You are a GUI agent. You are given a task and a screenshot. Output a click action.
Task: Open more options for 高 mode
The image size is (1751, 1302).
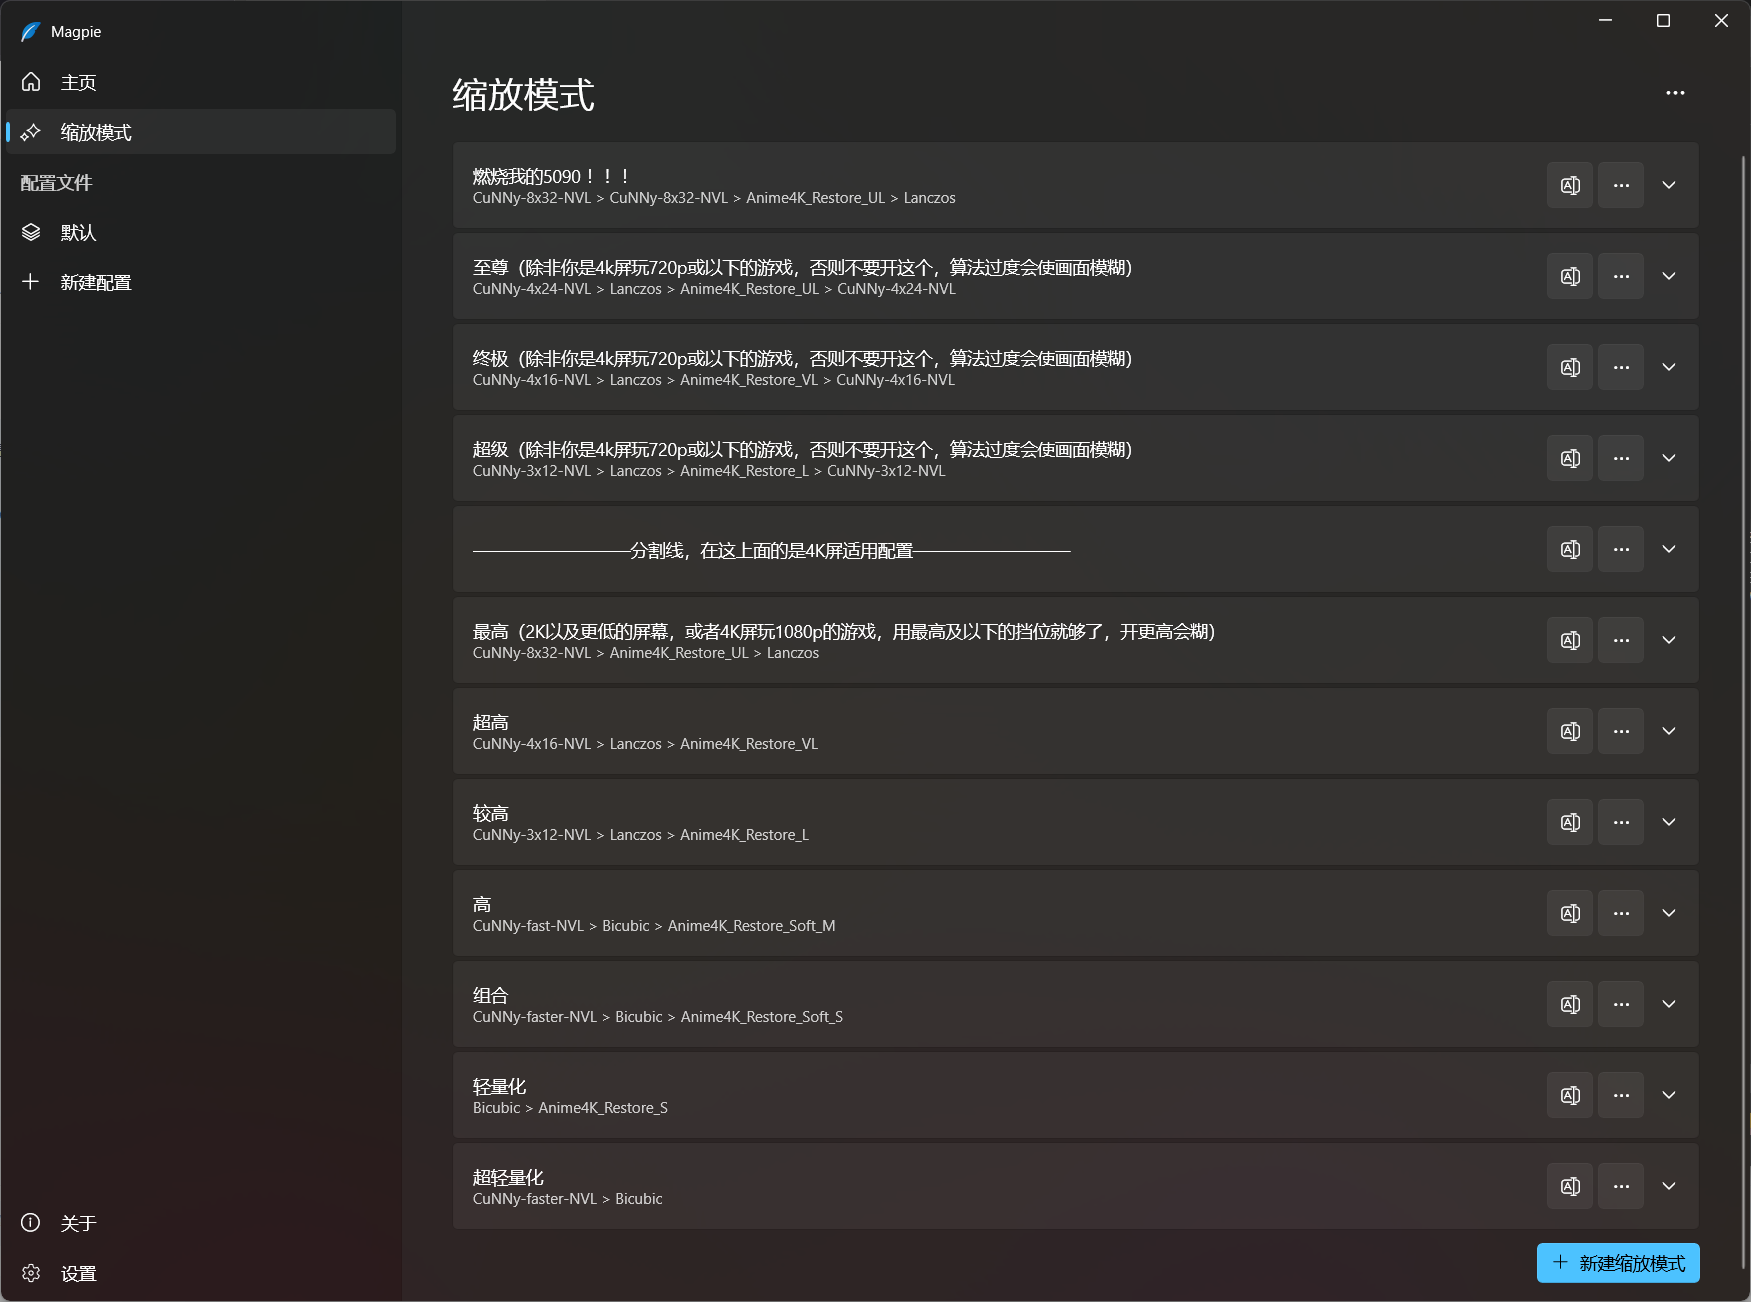(1621, 913)
